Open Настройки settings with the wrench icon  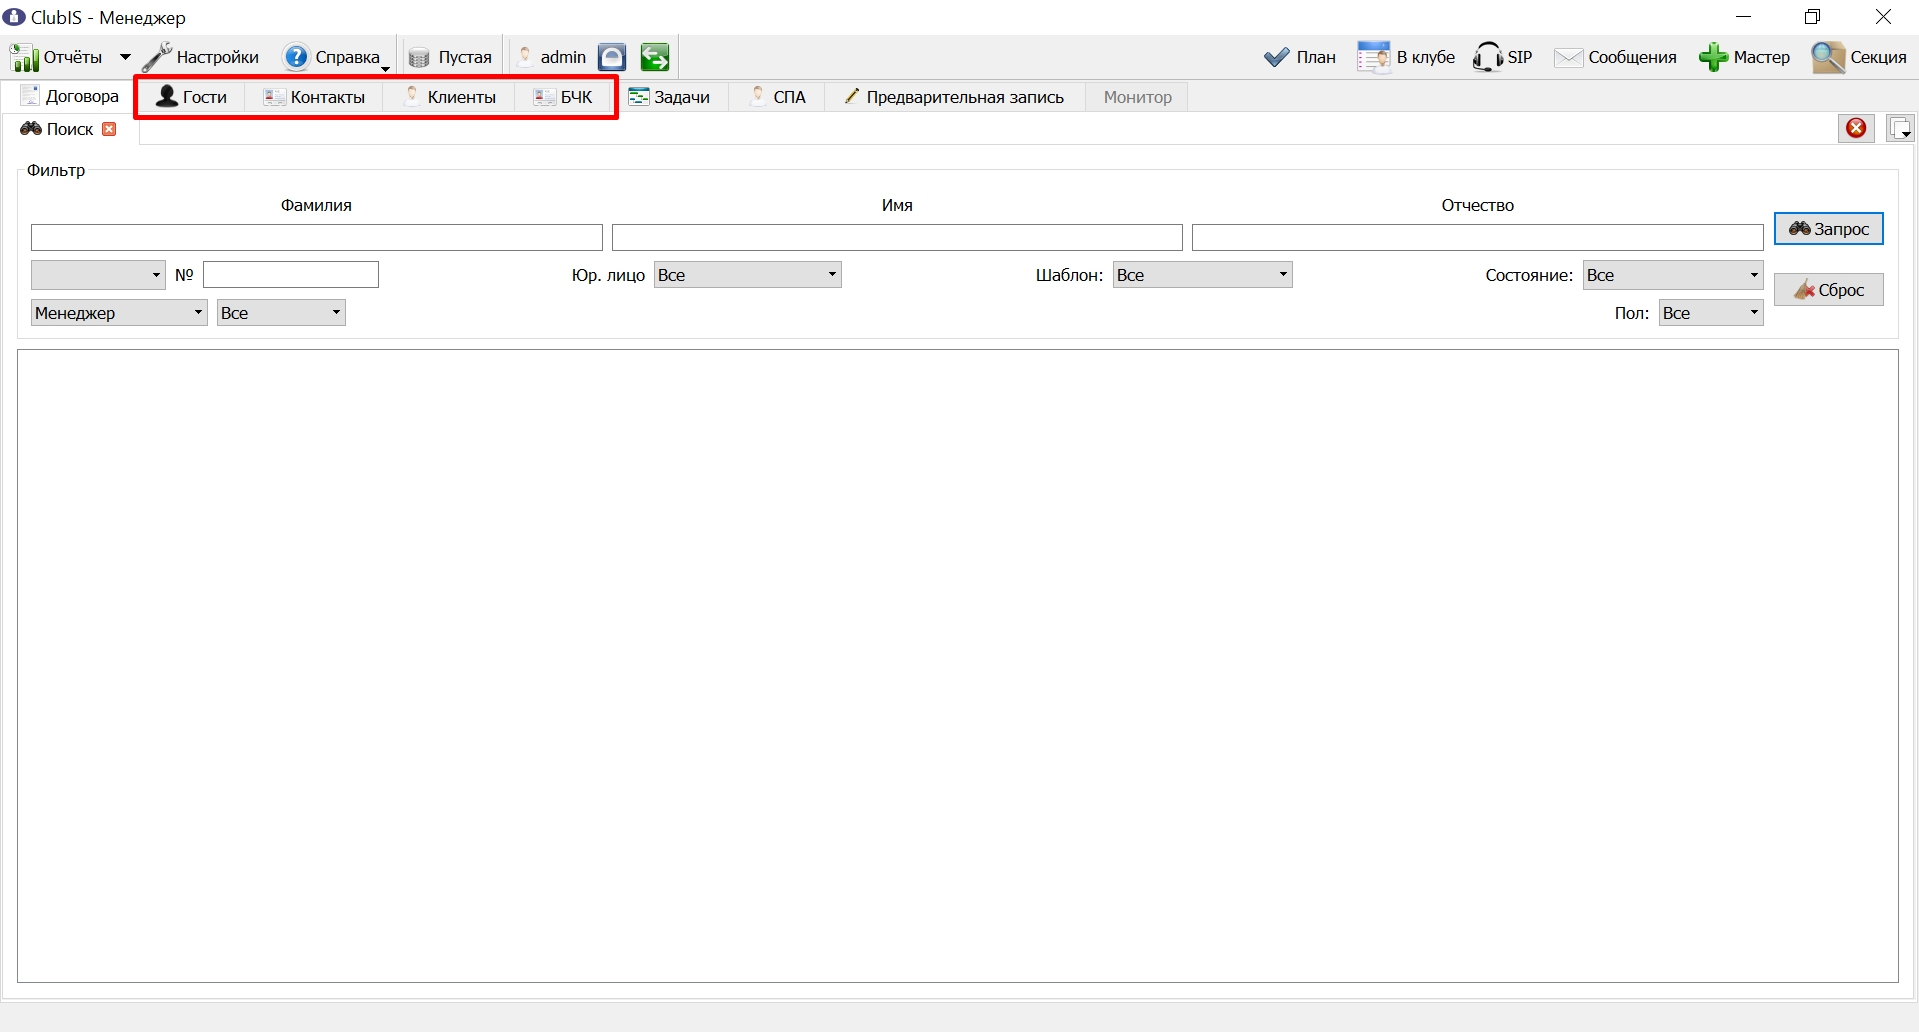click(x=157, y=58)
